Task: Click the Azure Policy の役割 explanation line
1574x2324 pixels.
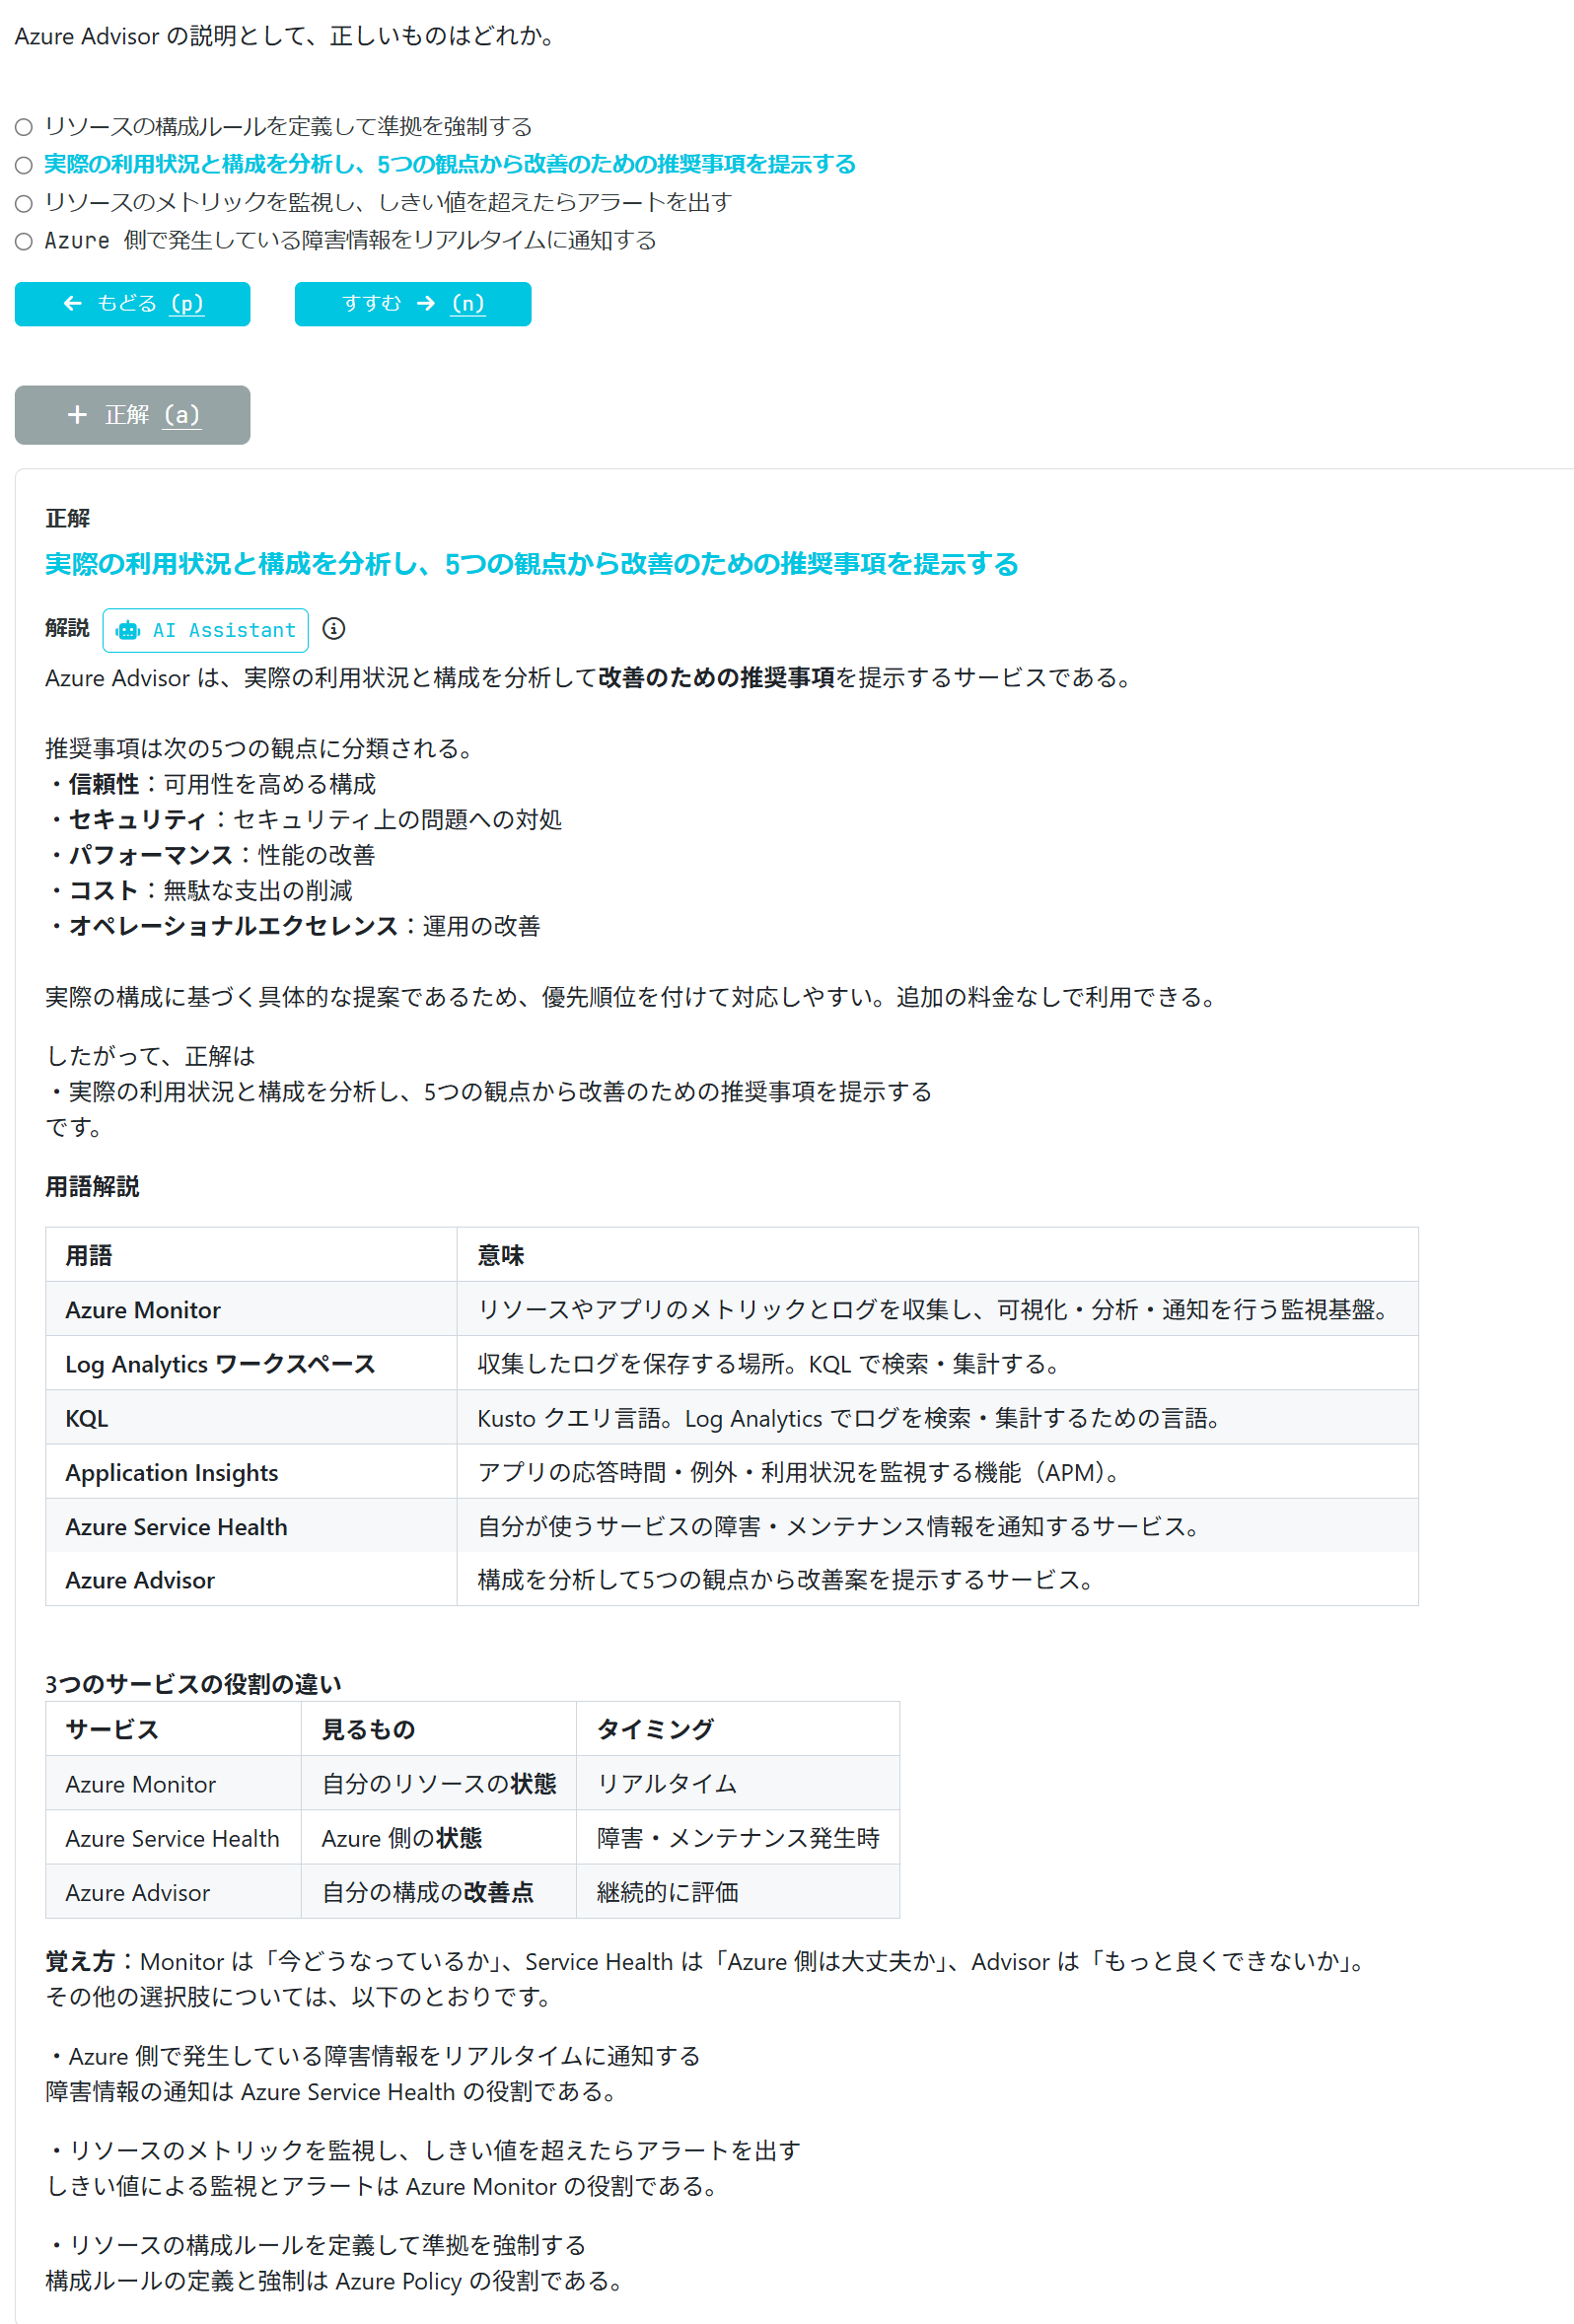Action: [337, 2281]
